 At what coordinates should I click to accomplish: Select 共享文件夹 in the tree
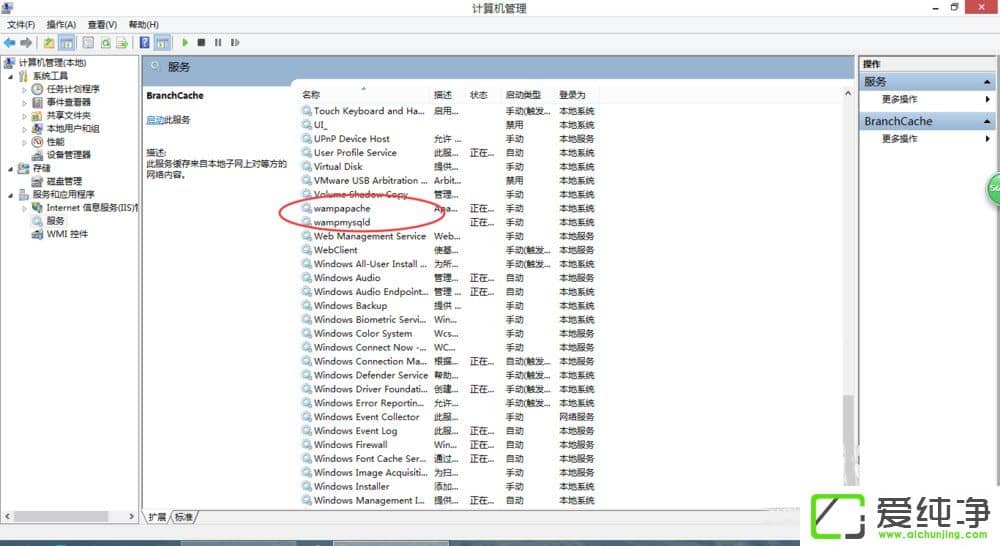[x=68, y=115]
